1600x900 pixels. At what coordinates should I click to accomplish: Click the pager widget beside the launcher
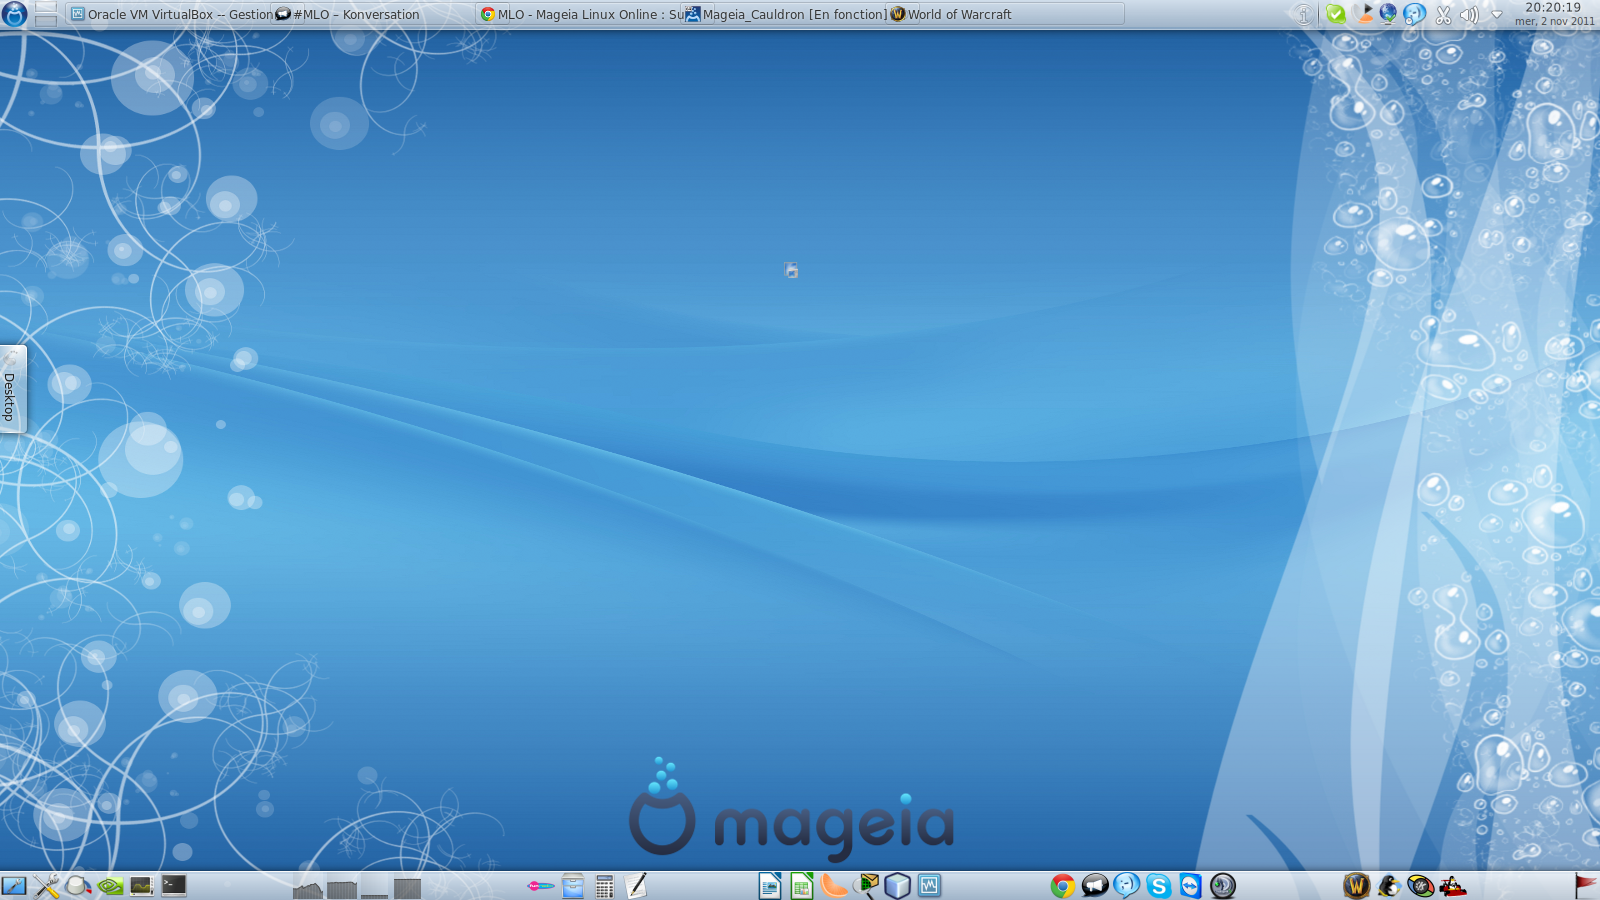[46, 14]
